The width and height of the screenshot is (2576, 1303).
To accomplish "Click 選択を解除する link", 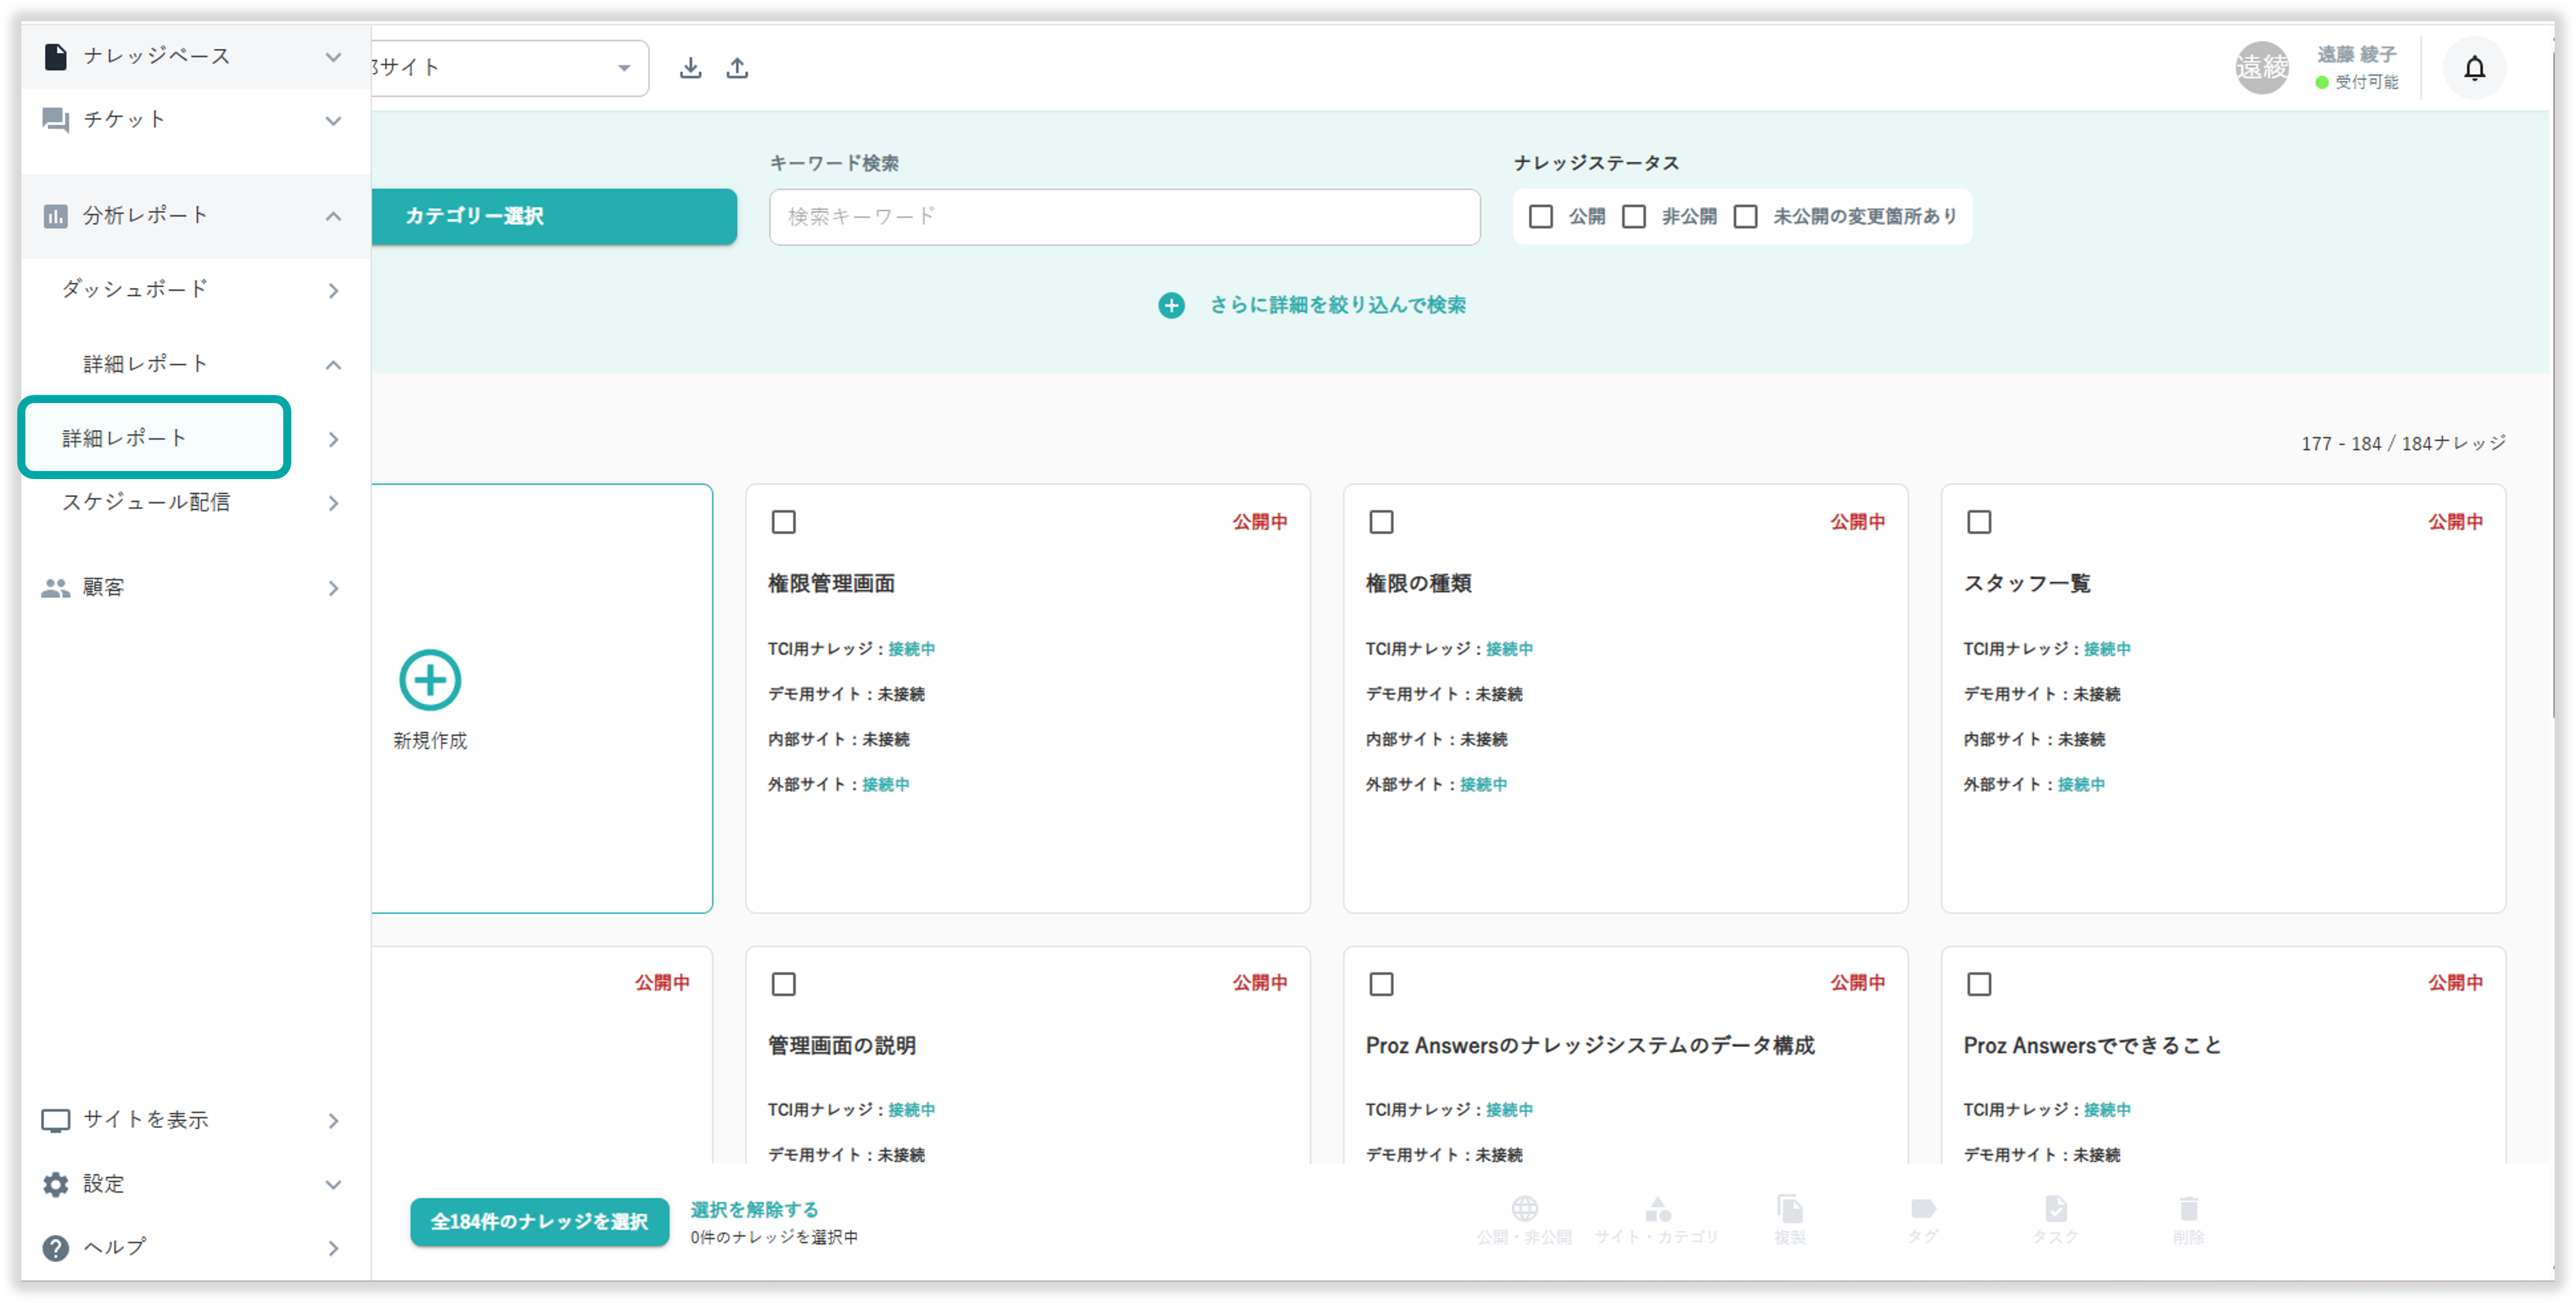I will coord(754,1209).
